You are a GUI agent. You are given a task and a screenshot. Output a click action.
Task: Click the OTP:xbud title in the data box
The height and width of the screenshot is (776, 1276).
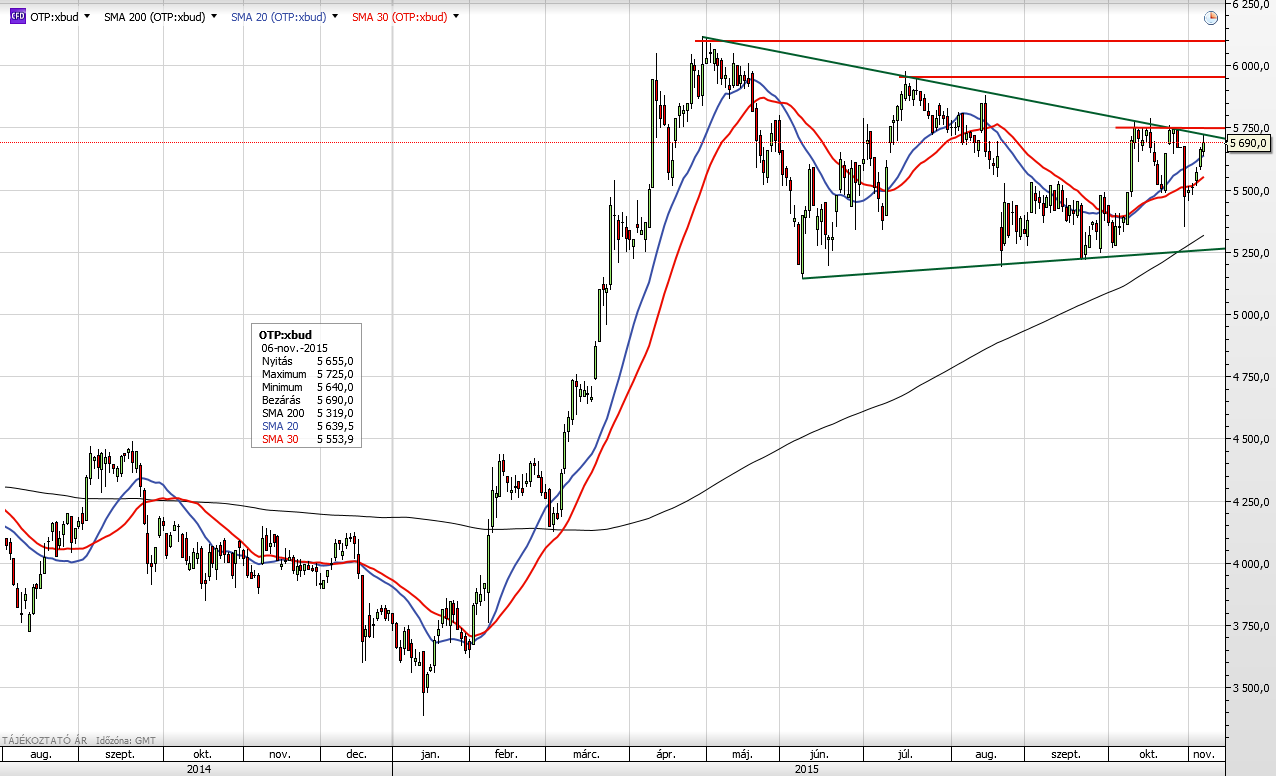pyautogui.click(x=285, y=334)
